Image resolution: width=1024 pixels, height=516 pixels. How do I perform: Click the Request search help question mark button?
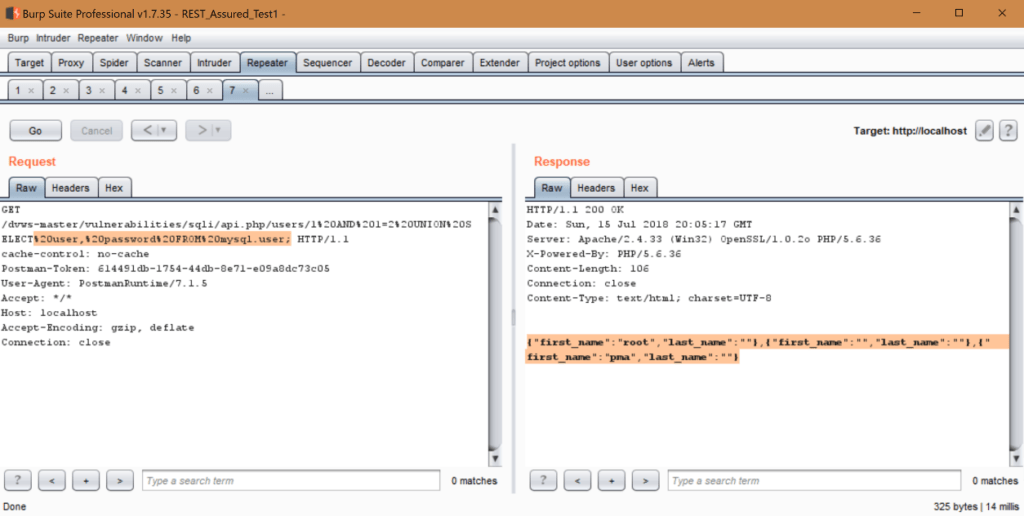pos(19,480)
